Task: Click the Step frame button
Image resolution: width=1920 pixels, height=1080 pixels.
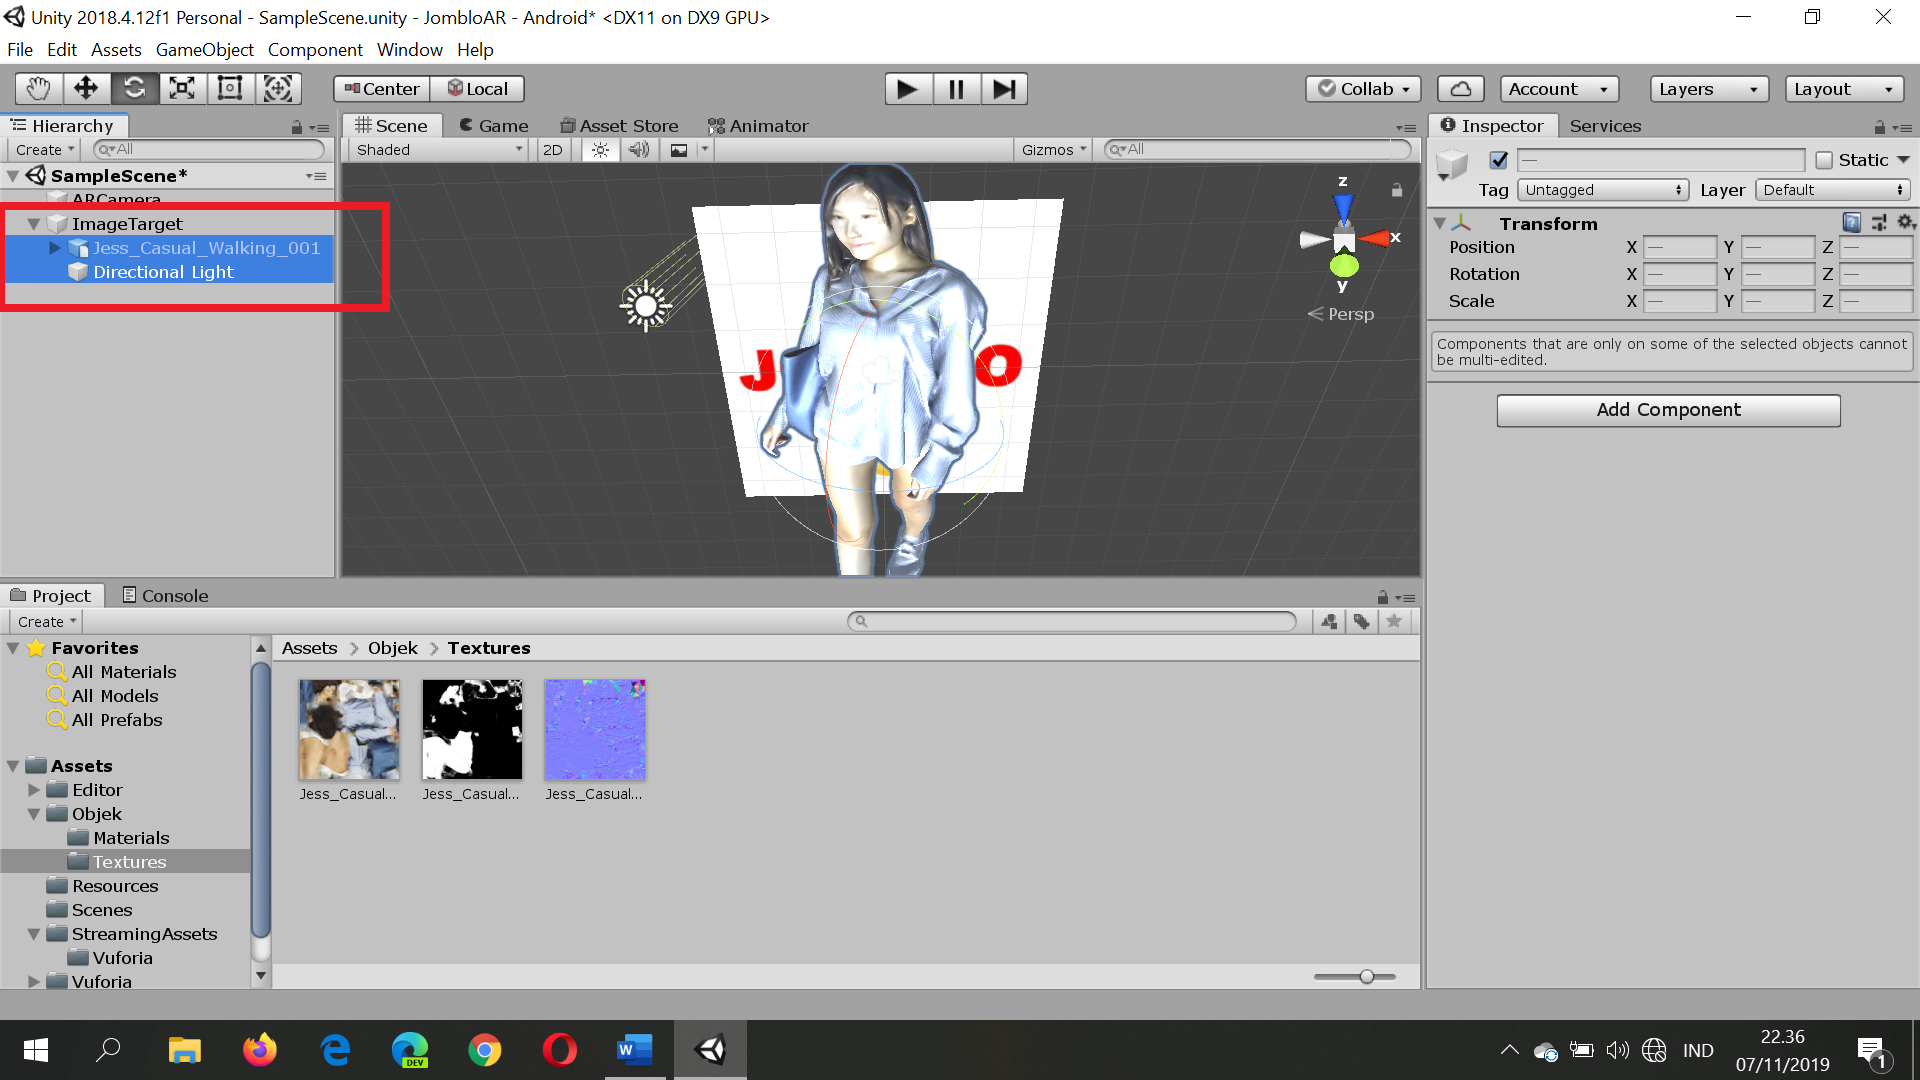Action: click(1004, 89)
